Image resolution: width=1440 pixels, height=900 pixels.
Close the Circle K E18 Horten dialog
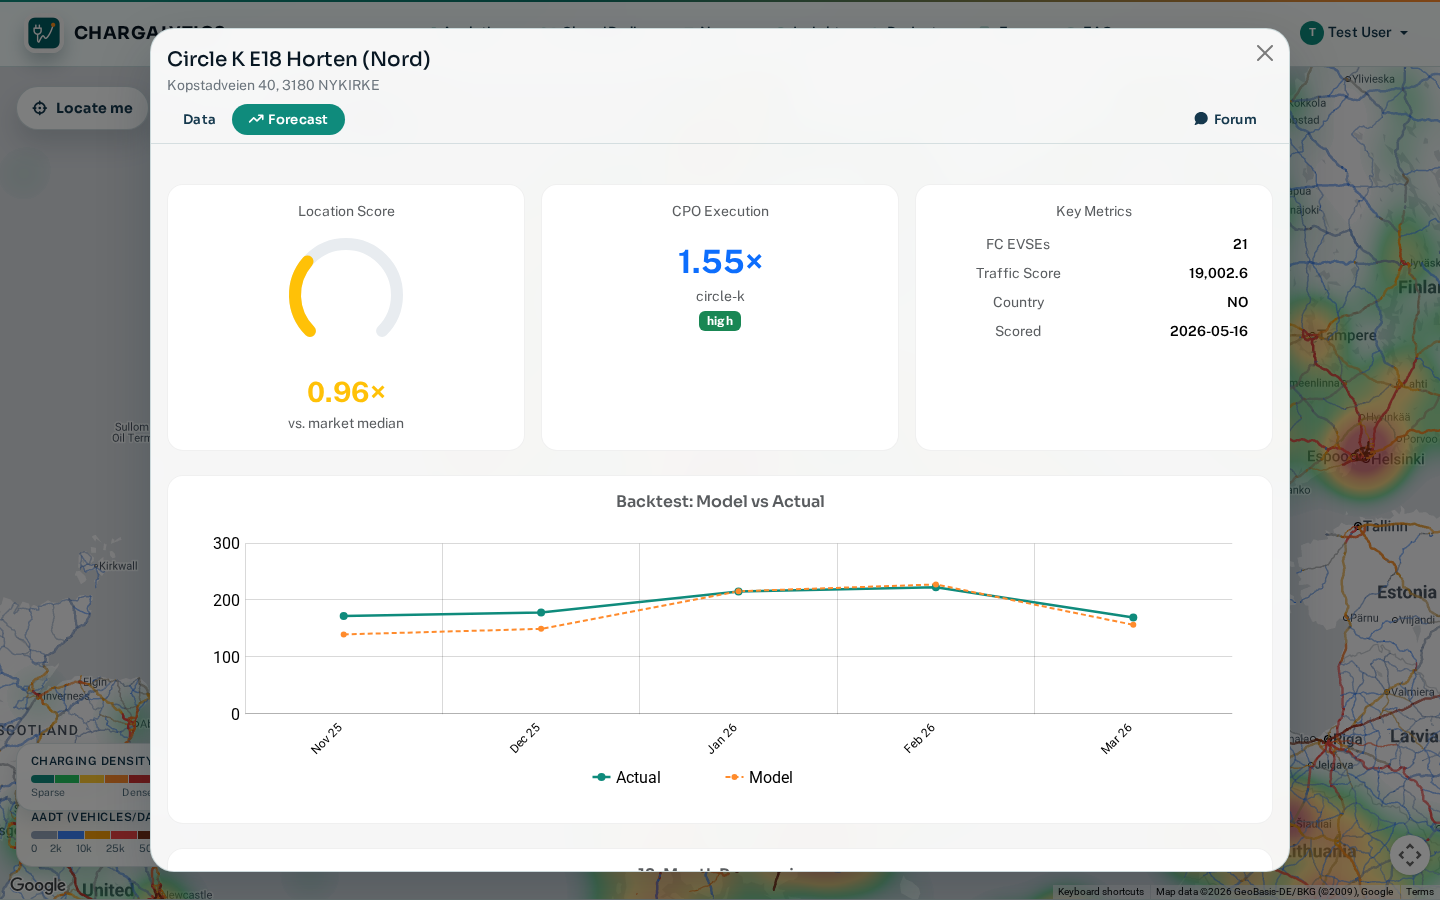(1265, 53)
